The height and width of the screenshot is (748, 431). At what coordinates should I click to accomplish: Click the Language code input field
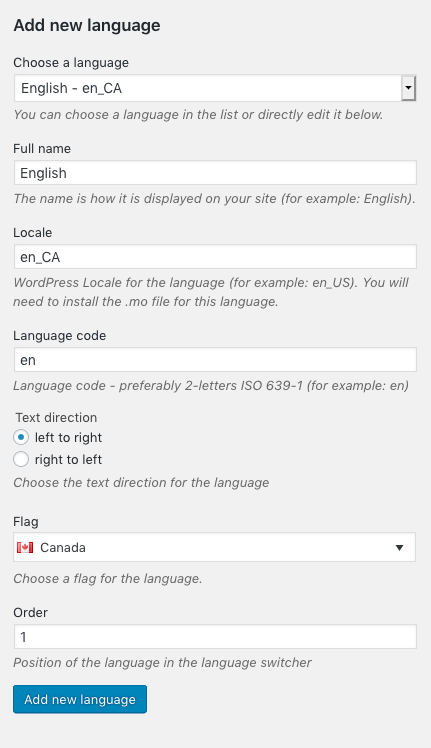coord(215,360)
